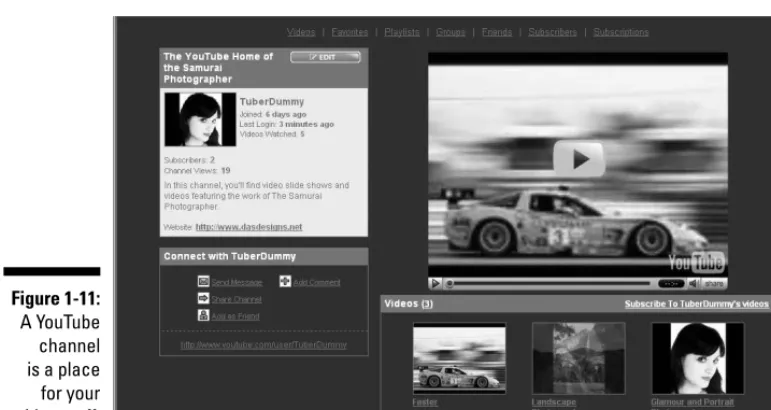Click Subscribe To TuberDummy's videos
Image resolution: width=771 pixels, height=410 pixels.
click(696, 304)
